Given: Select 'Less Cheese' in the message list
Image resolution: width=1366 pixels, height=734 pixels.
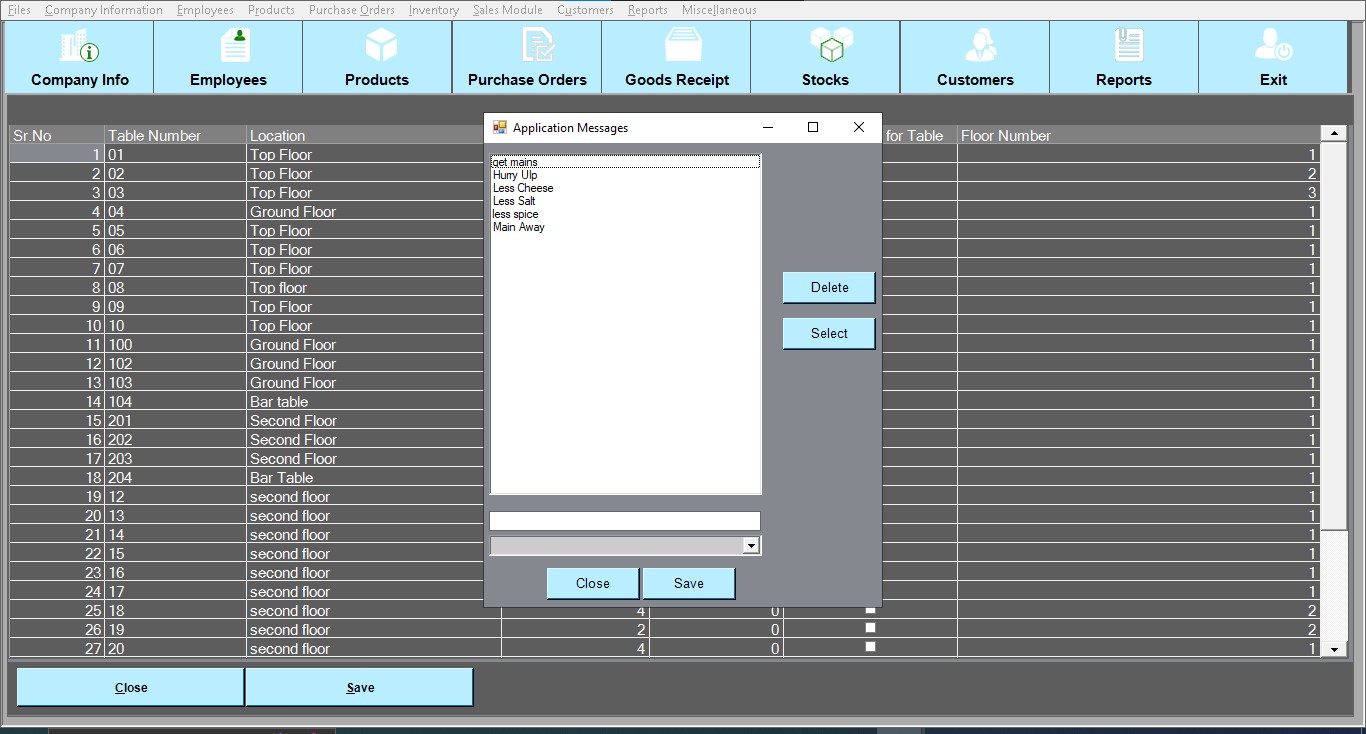Looking at the screenshot, I should tap(523, 188).
